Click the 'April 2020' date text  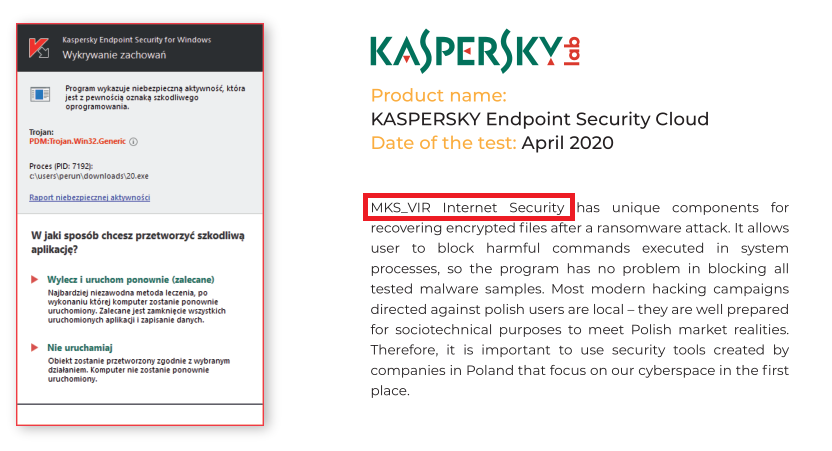pos(567,143)
